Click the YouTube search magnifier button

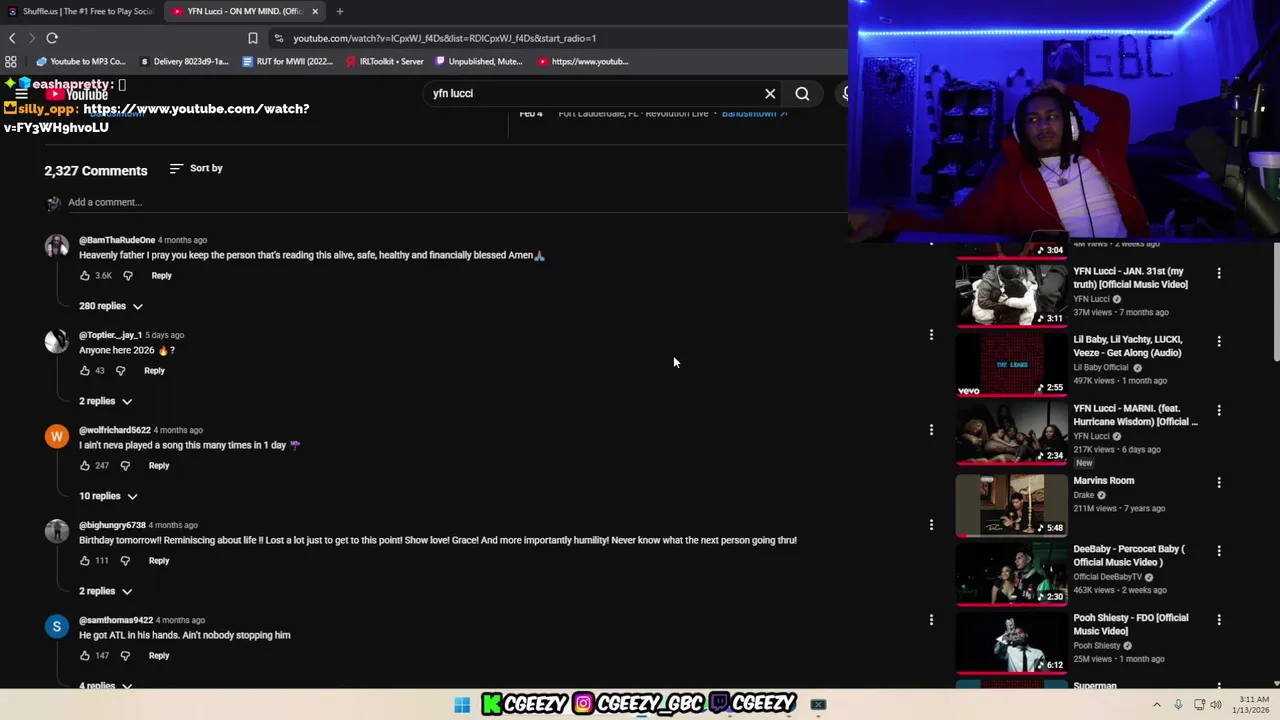pyautogui.click(x=802, y=93)
